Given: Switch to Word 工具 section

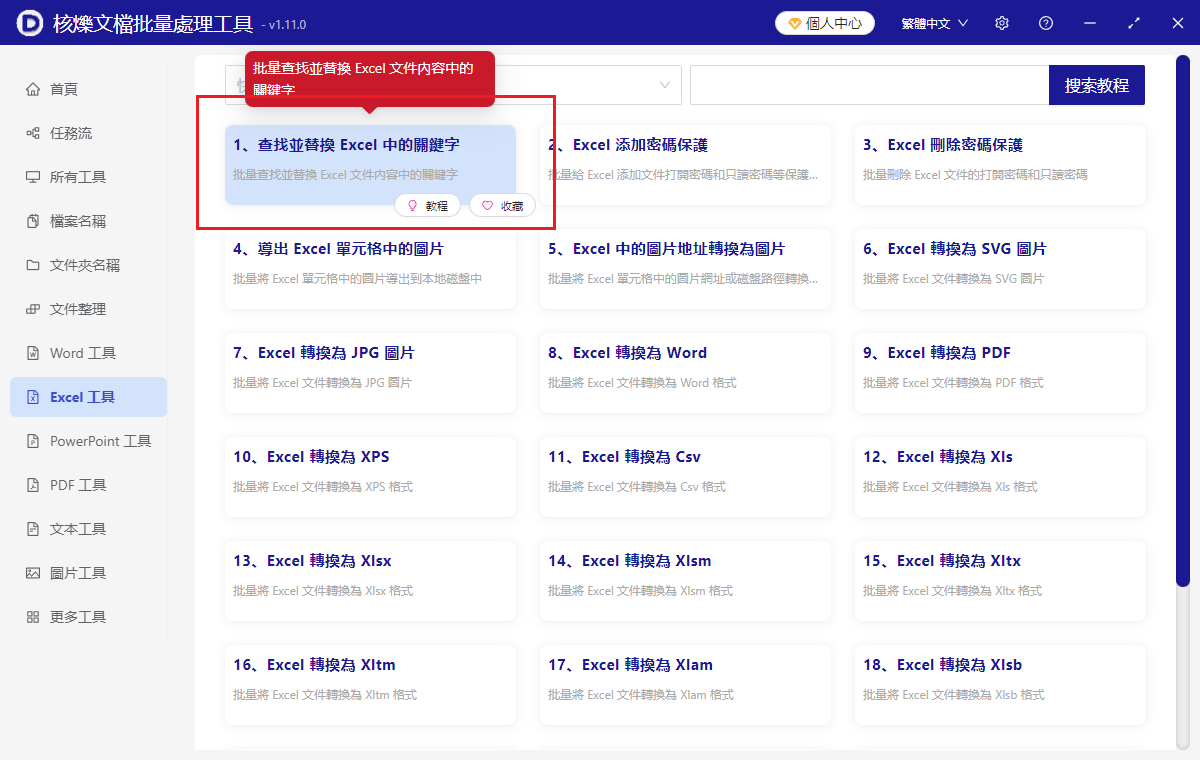Looking at the screenshot, I should tap(88, 353).
